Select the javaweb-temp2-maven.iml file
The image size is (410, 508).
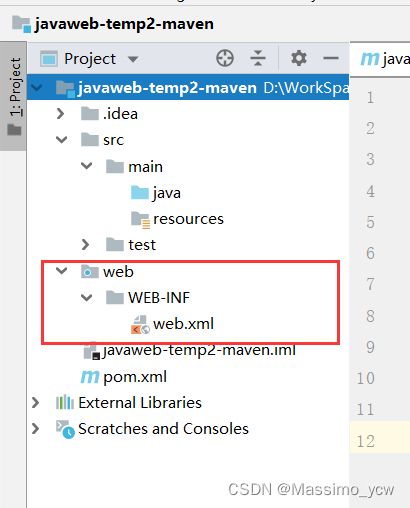199,350
